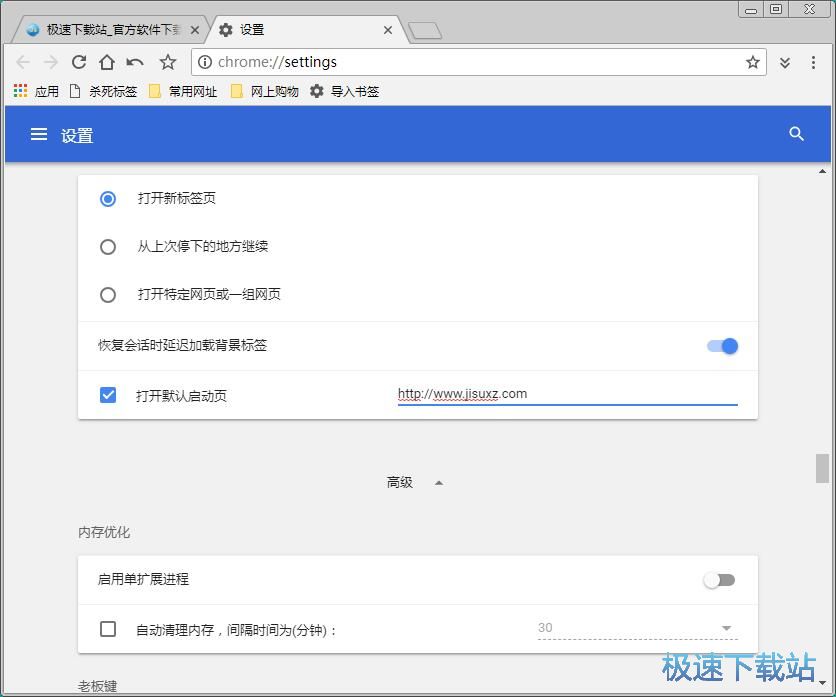Go to the home page icon

click(107, 62)
